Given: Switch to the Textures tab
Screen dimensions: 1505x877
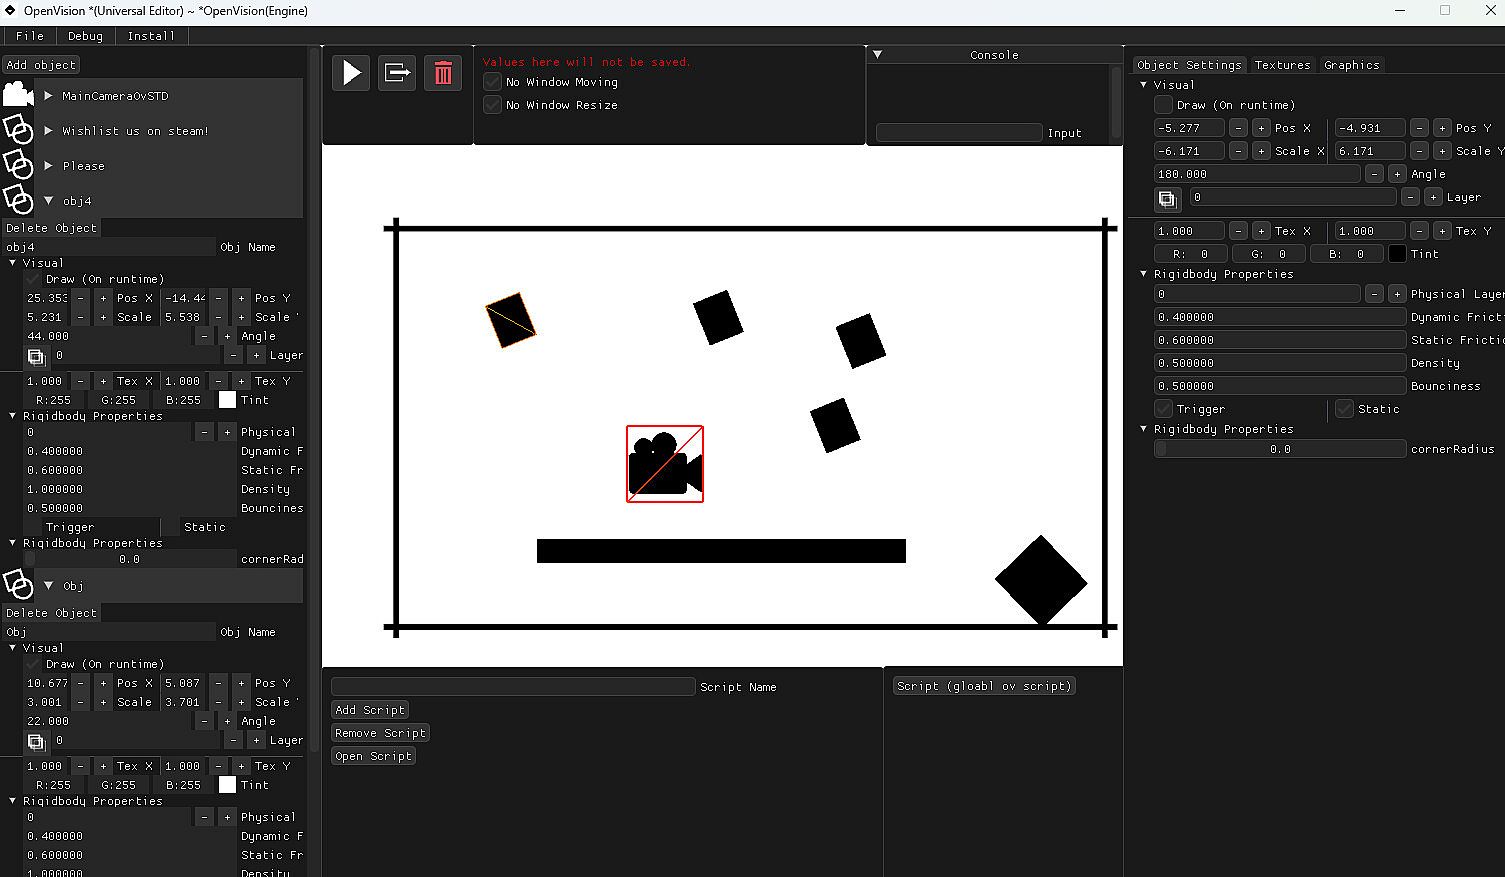Looking at the screenshot, I should pyautogui.click(x=1282, y=65).
